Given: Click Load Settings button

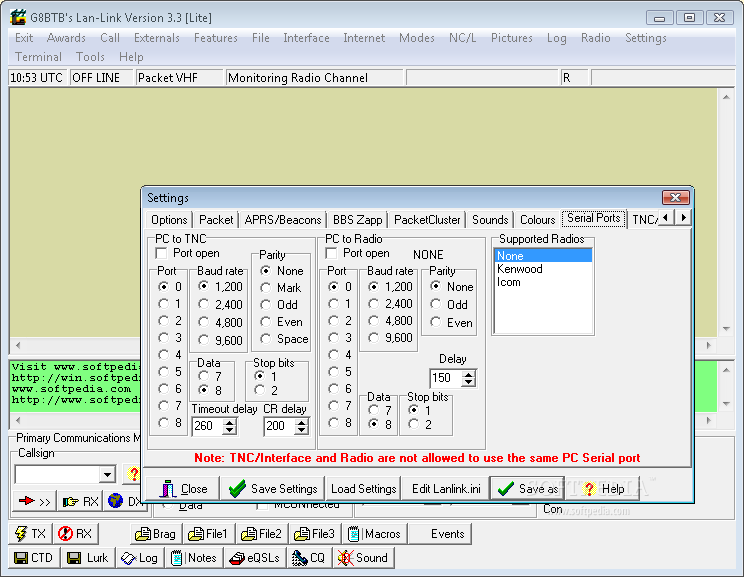Looking at the screenshot, I should click(x=363, y=488).
